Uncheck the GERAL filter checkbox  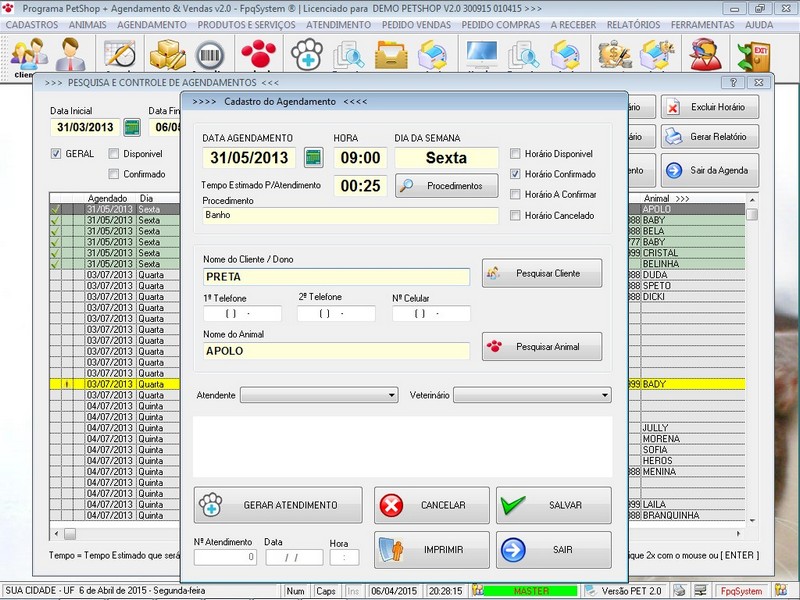point(56,154)
